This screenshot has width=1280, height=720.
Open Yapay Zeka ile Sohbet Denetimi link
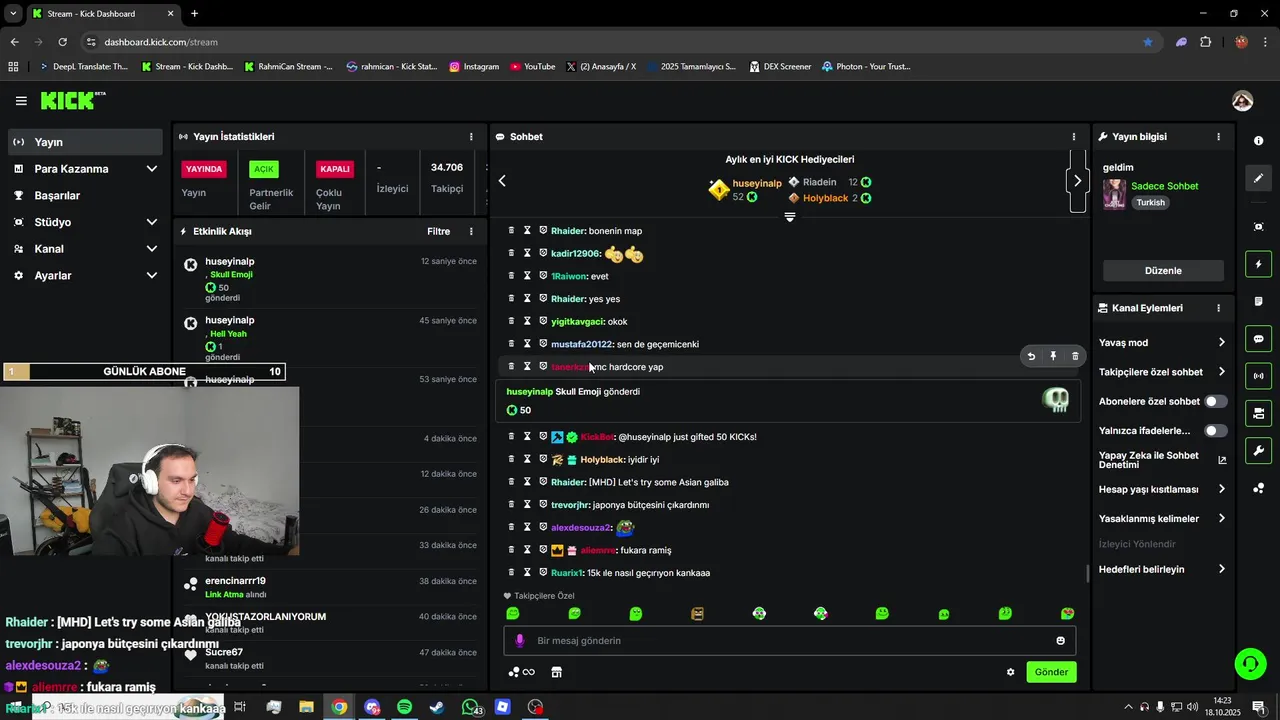(x=1162, y=460)
